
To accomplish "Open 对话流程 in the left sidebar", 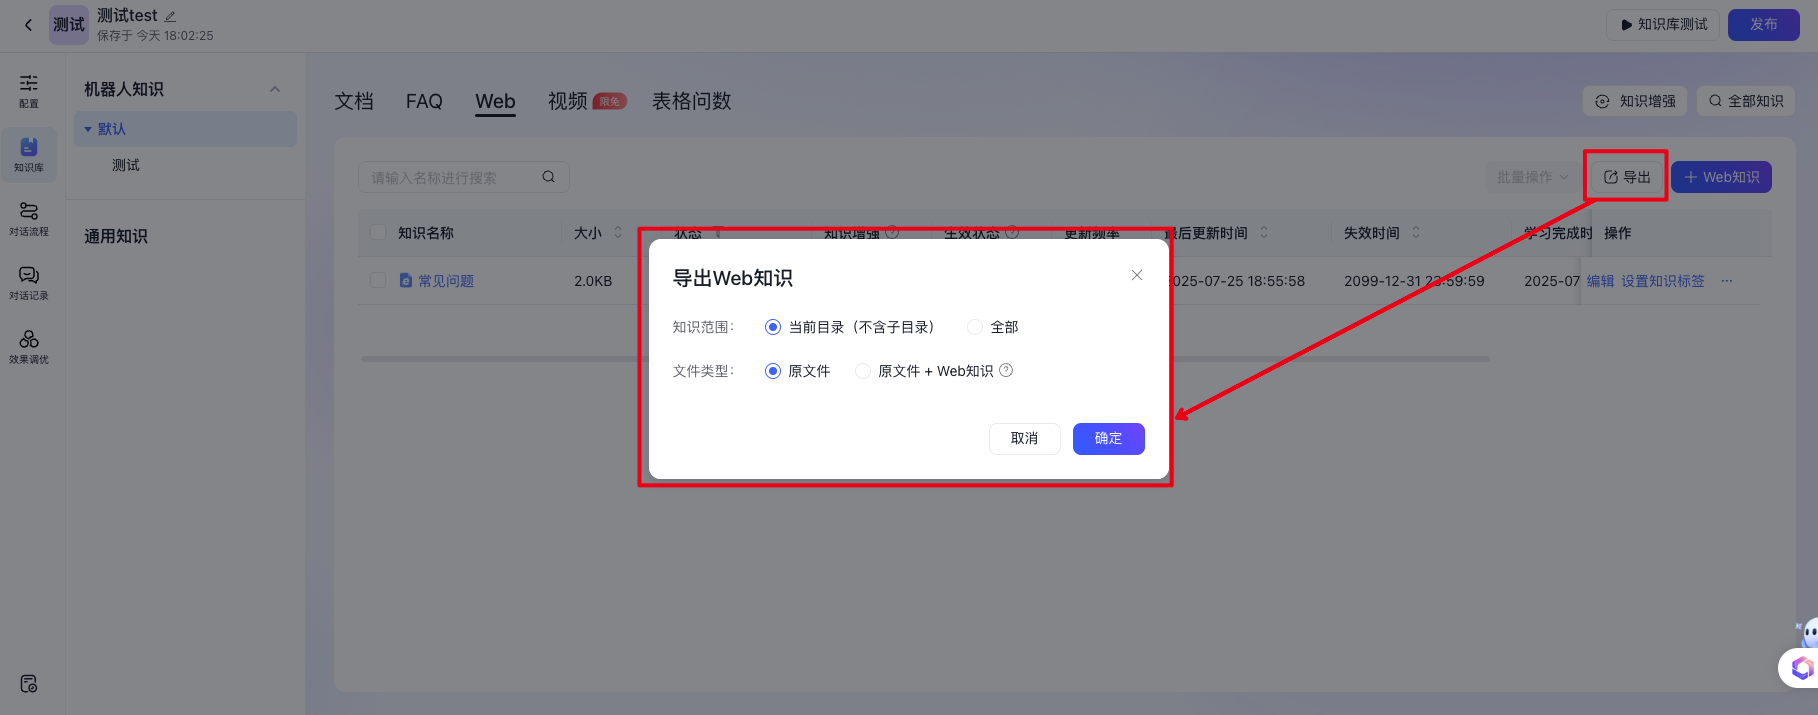I will (x=29, y=218).
